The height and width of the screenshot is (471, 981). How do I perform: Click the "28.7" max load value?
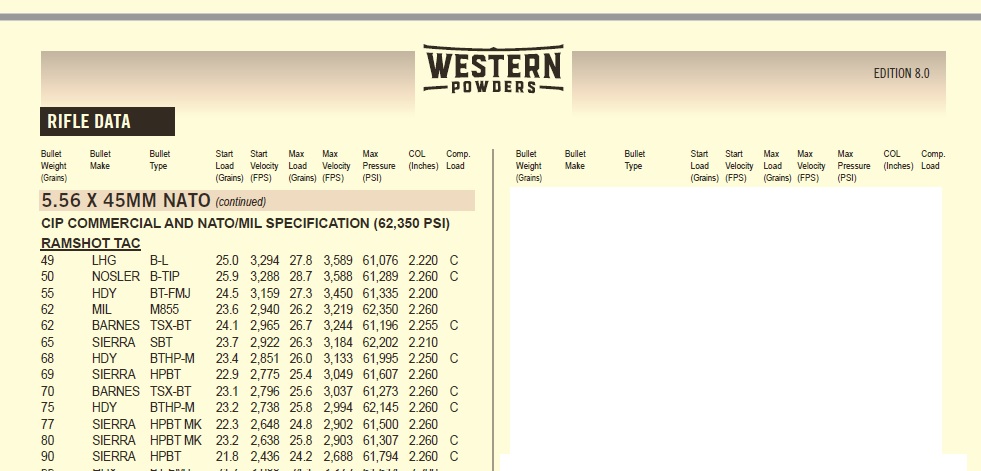point(300,276)
